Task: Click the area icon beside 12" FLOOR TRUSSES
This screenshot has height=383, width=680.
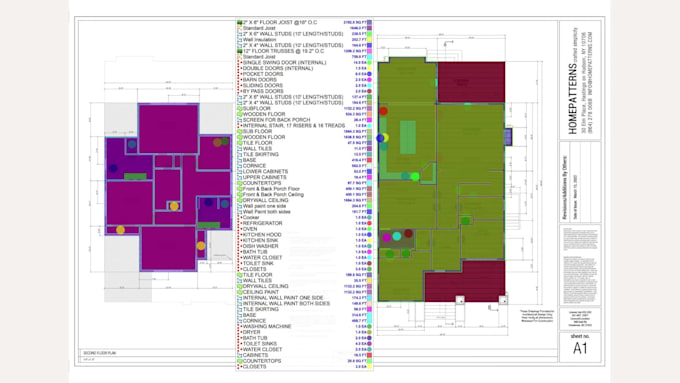Action: click(239, 51)
